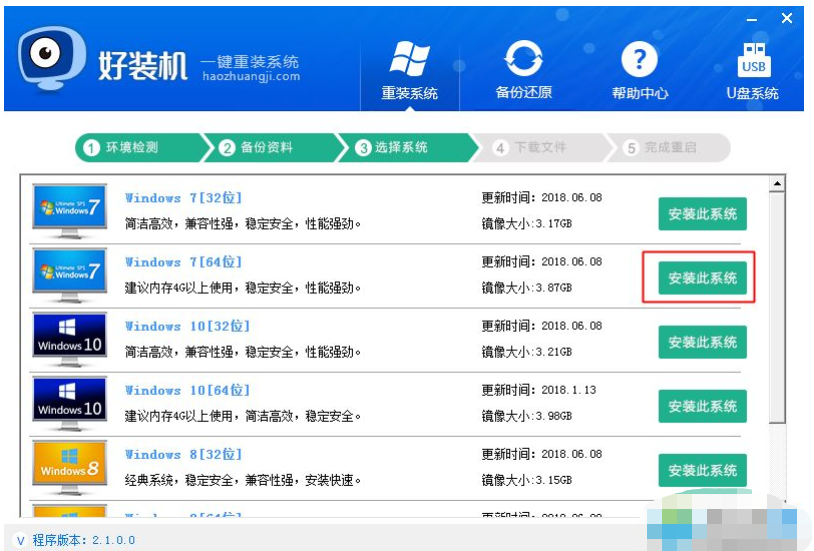Click the system list vertical scrollbar thumb

click(777, 308)
